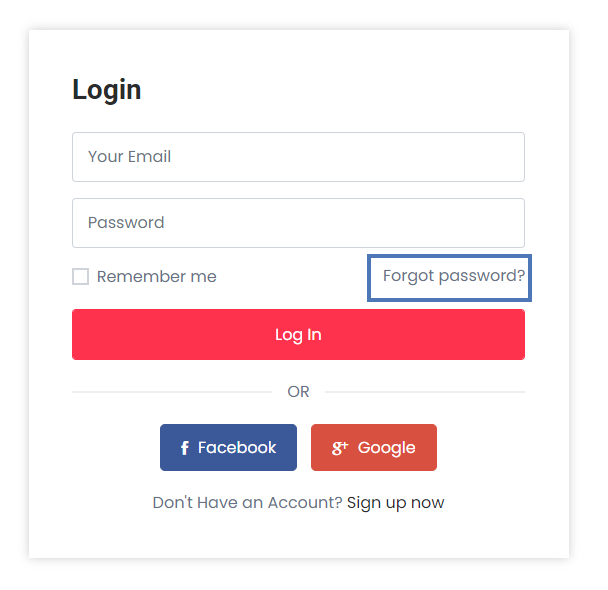Viewport: 608px width, 590px height.
Task: Follow the Sign up now link
Action: [396, 502]
